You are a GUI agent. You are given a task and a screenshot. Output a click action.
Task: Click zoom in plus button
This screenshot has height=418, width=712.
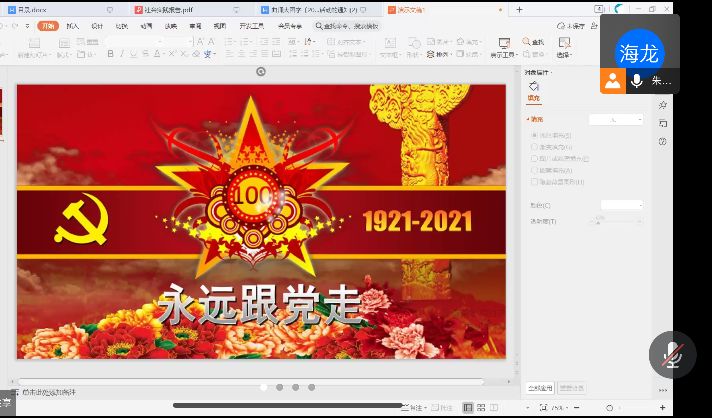tap(663, 408)
